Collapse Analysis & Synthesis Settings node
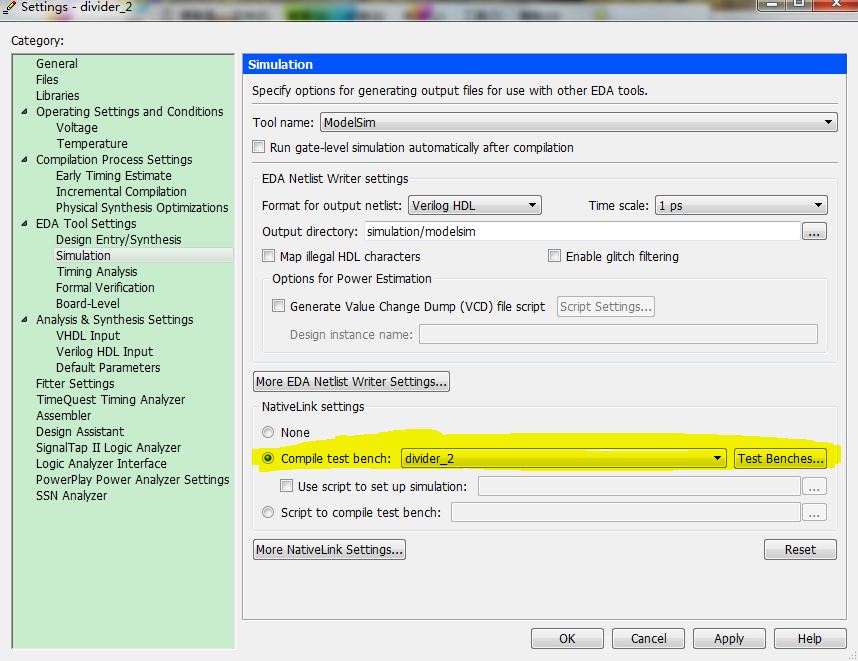This screenshot has width=858, height=661. pos(24,319)
